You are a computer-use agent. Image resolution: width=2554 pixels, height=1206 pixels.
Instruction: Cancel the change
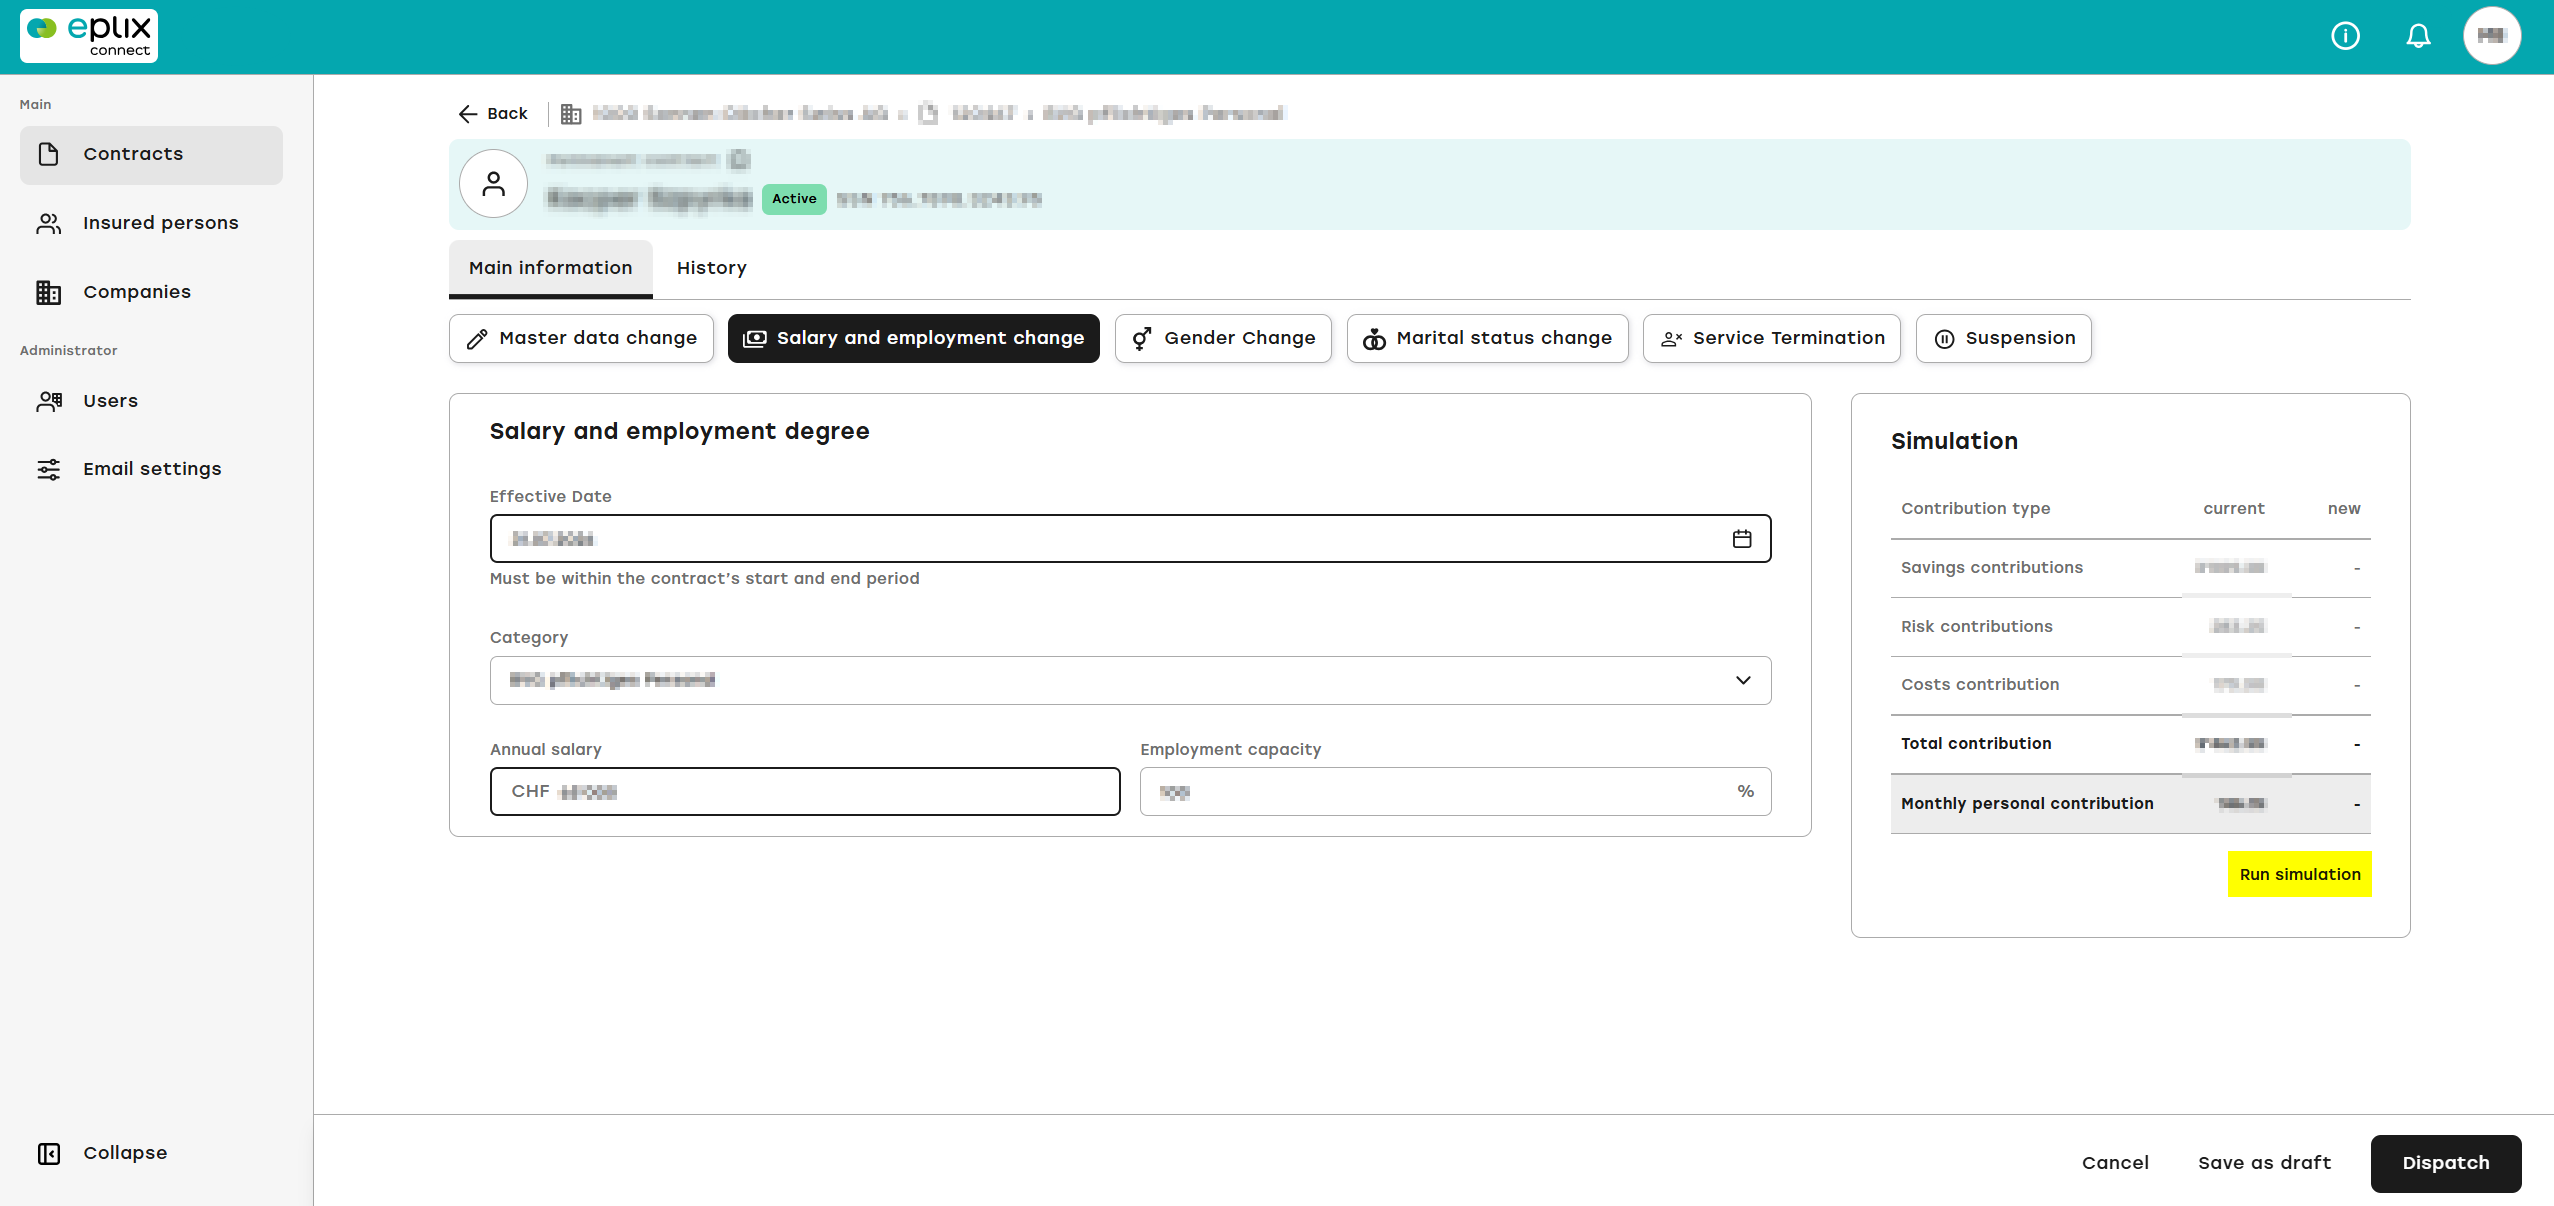pos(2115,1163)
